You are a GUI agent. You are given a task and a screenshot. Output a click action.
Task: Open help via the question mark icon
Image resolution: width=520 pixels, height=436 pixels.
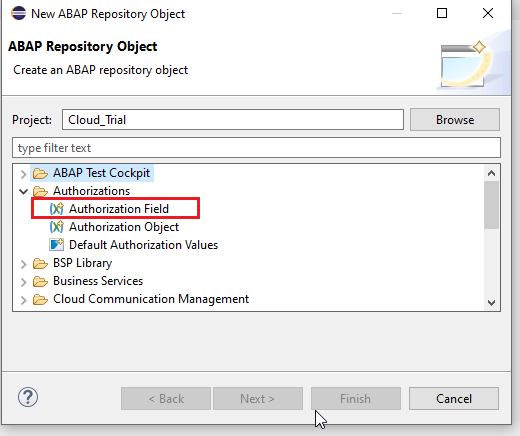point(28,397)
